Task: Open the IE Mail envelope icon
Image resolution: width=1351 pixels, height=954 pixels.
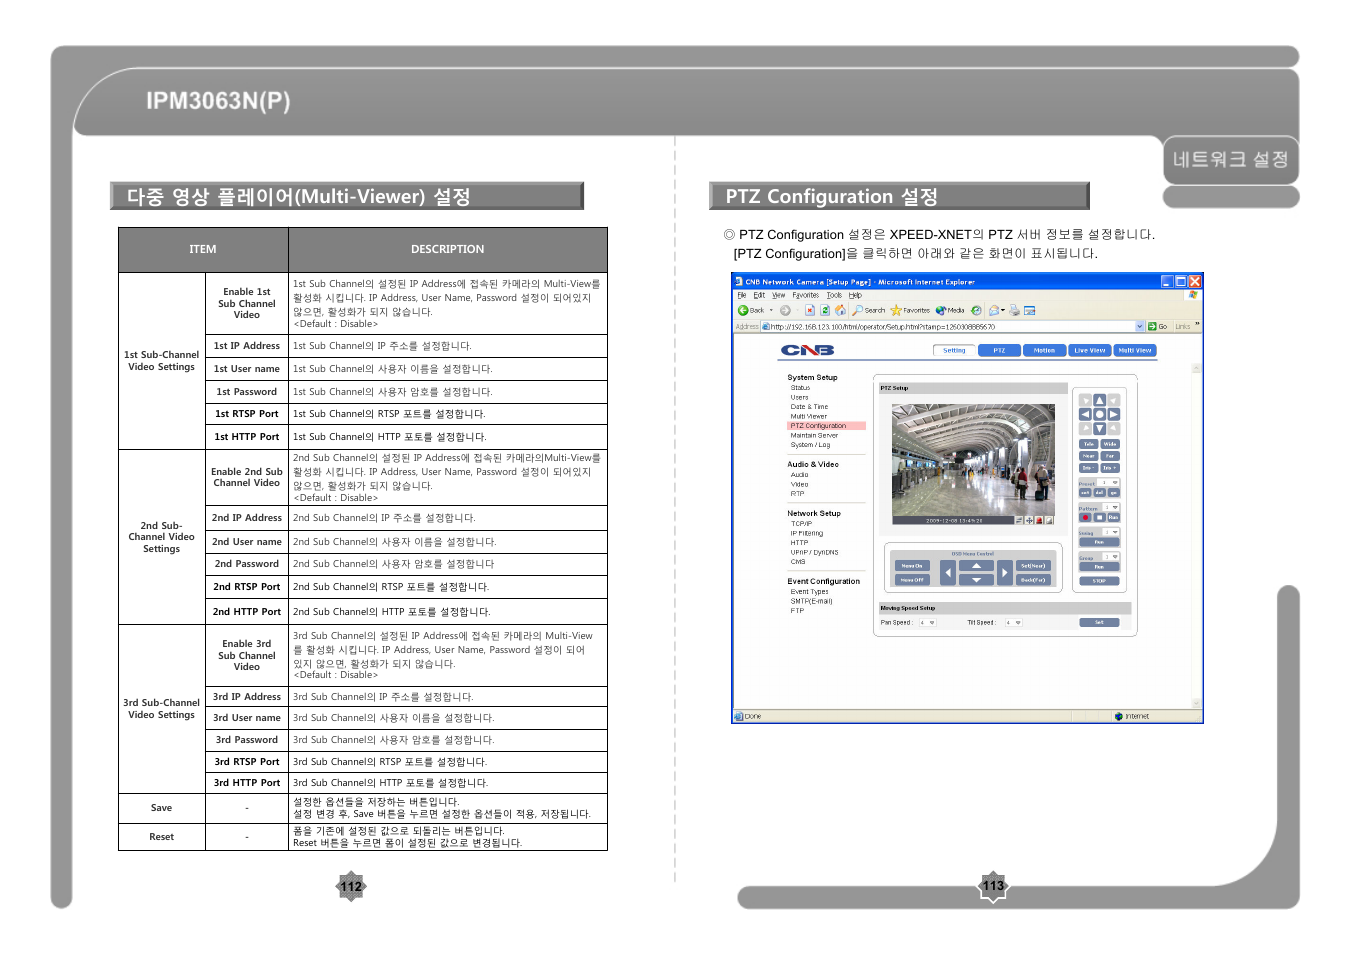Action: [x=993, y=310]
